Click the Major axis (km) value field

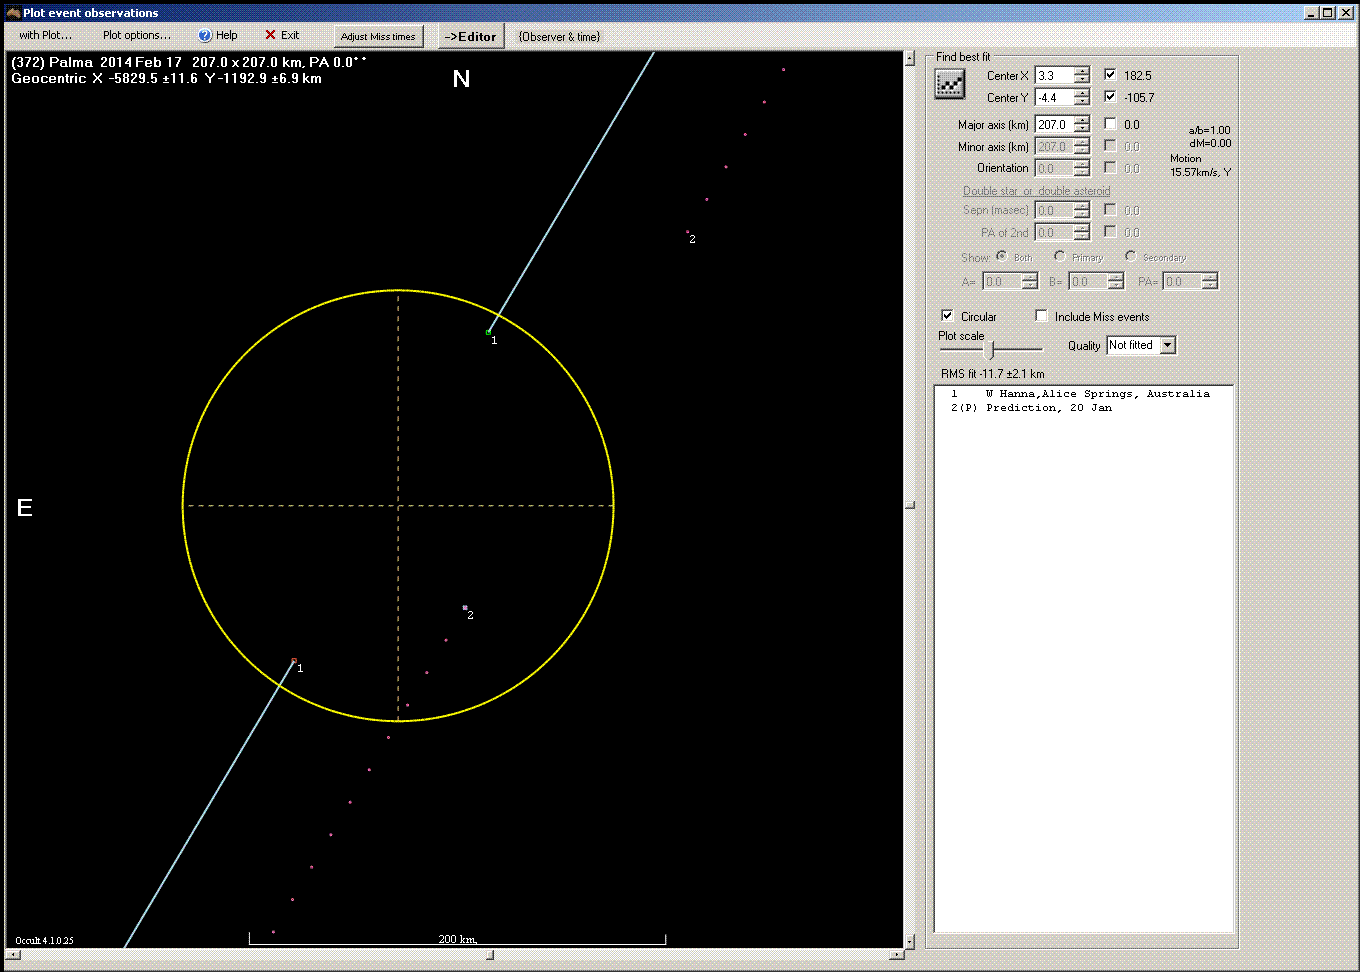(x=1054, y=125)
